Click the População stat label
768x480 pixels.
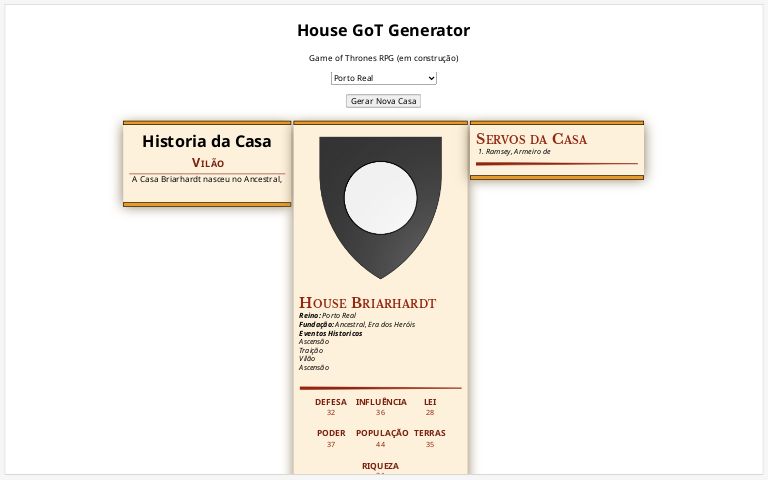click(381, 433)
